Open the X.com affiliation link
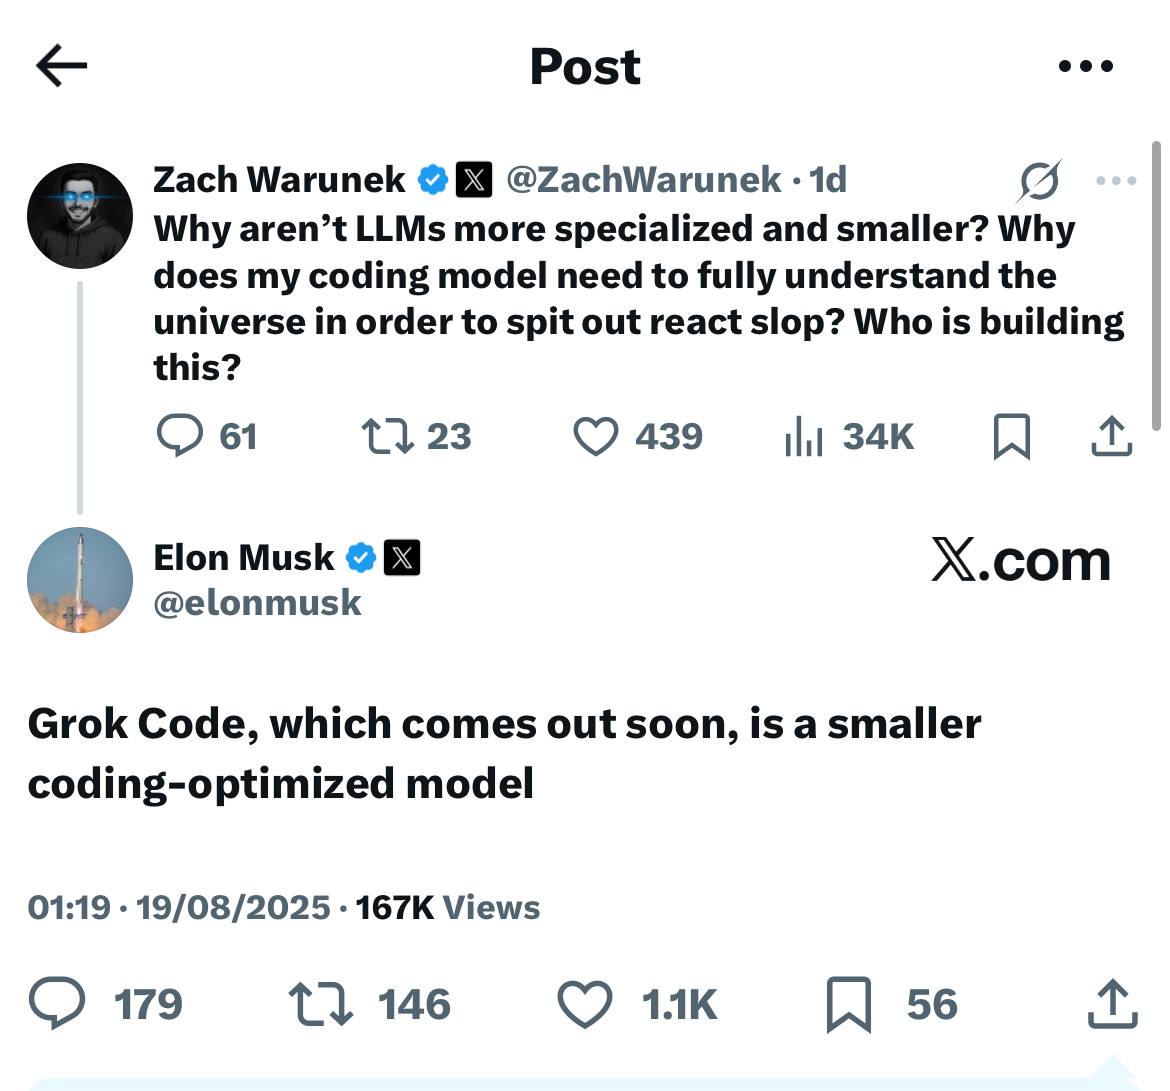 [x=1021, y=560]
